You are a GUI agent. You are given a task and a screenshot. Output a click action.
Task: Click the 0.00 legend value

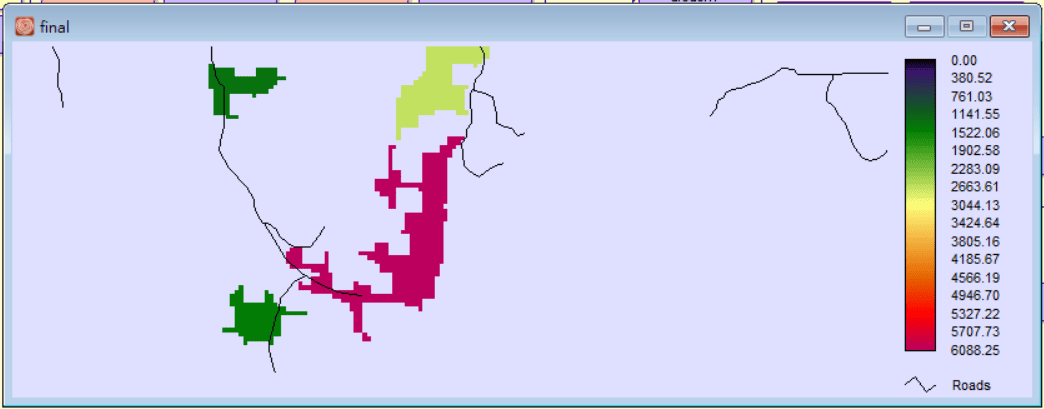pos(964,61)
